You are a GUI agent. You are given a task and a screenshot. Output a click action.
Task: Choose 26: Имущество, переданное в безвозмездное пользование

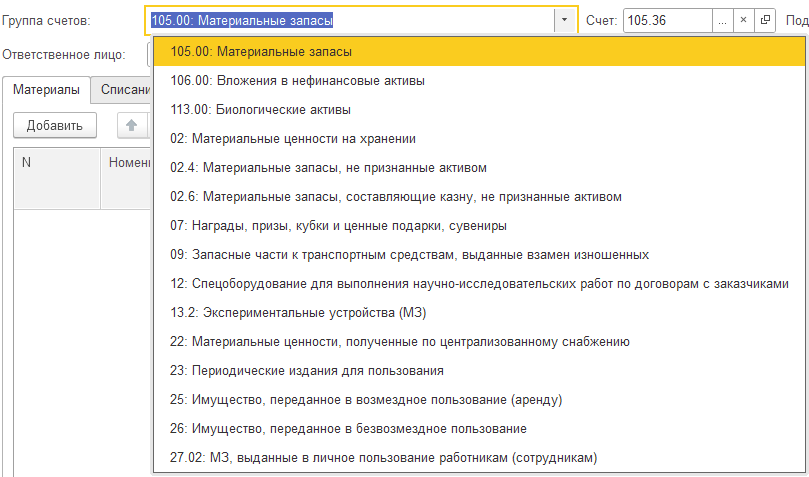click(479, 429)
